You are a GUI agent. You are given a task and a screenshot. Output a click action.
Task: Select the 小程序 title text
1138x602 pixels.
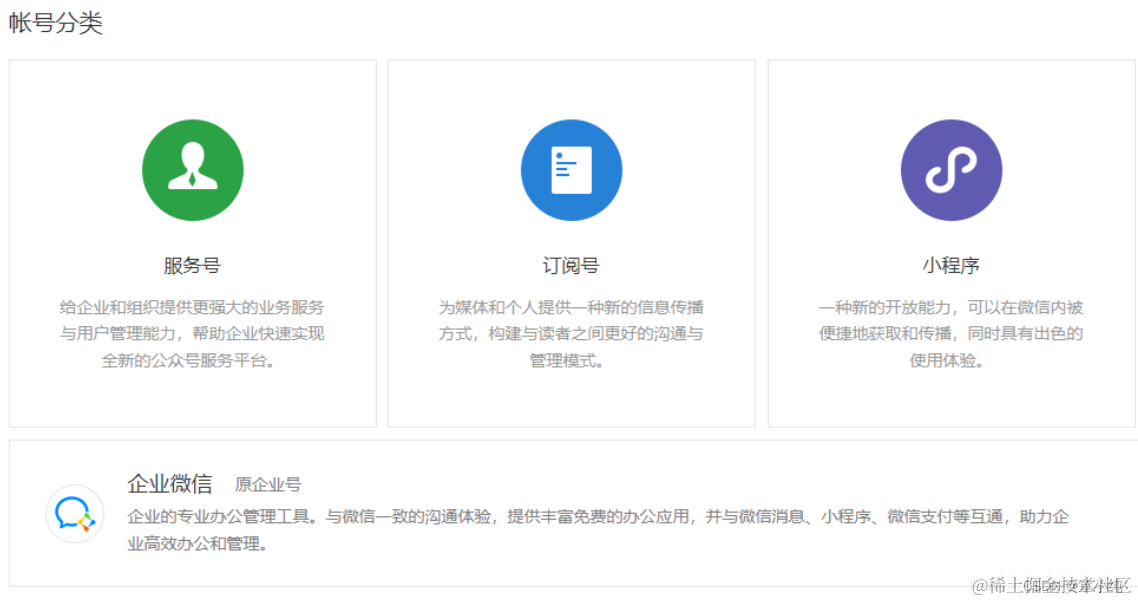pos(951,265)
